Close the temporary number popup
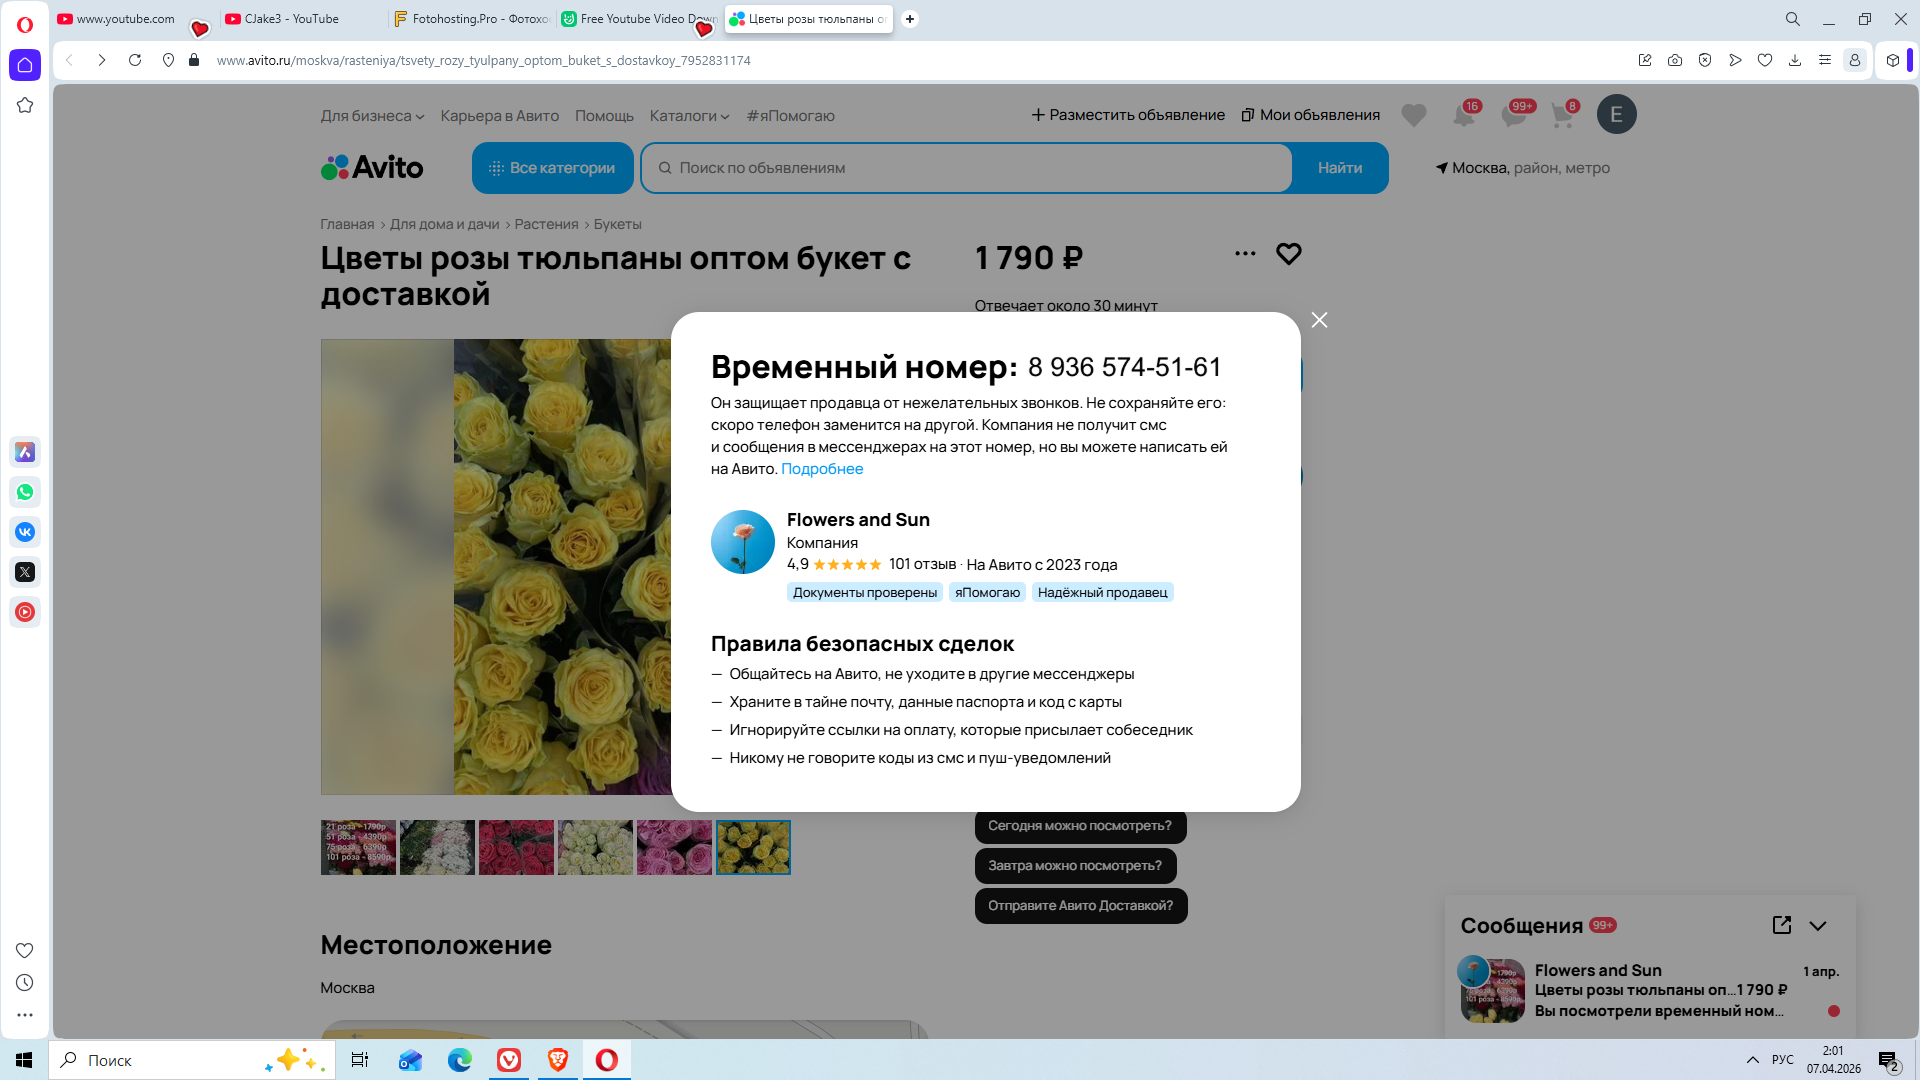This screenshot has width=1920, height=1080. 1319,320
